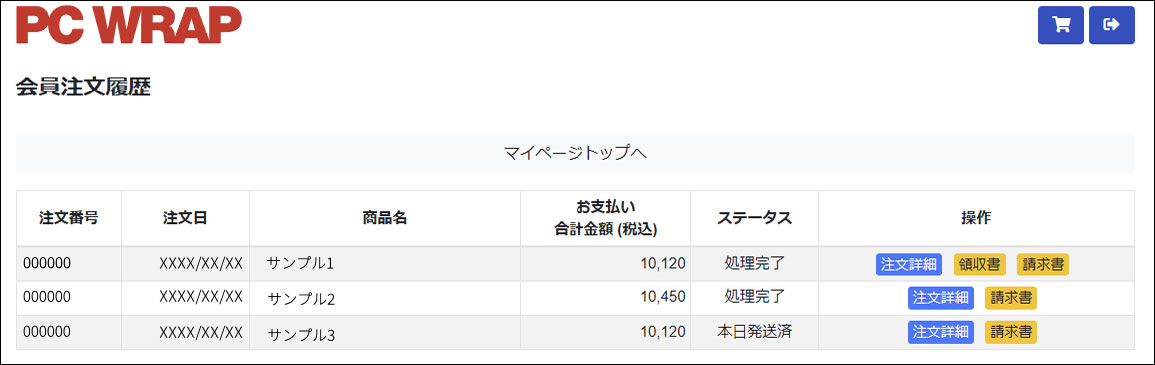Go to マイページトップへ link
The width and height of the screenshot is (1155, 365).
point(575,153)
